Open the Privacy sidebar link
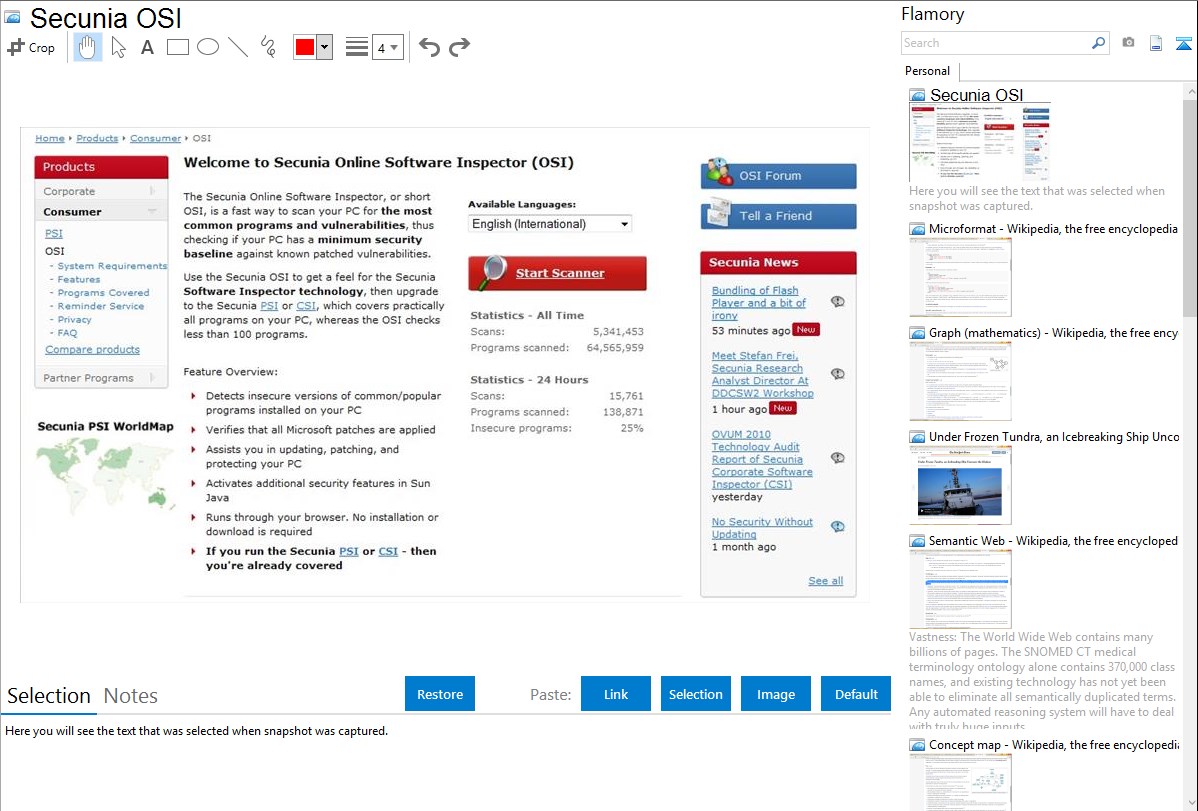This screenshot has width=1198, height=811. click(74, 320)
